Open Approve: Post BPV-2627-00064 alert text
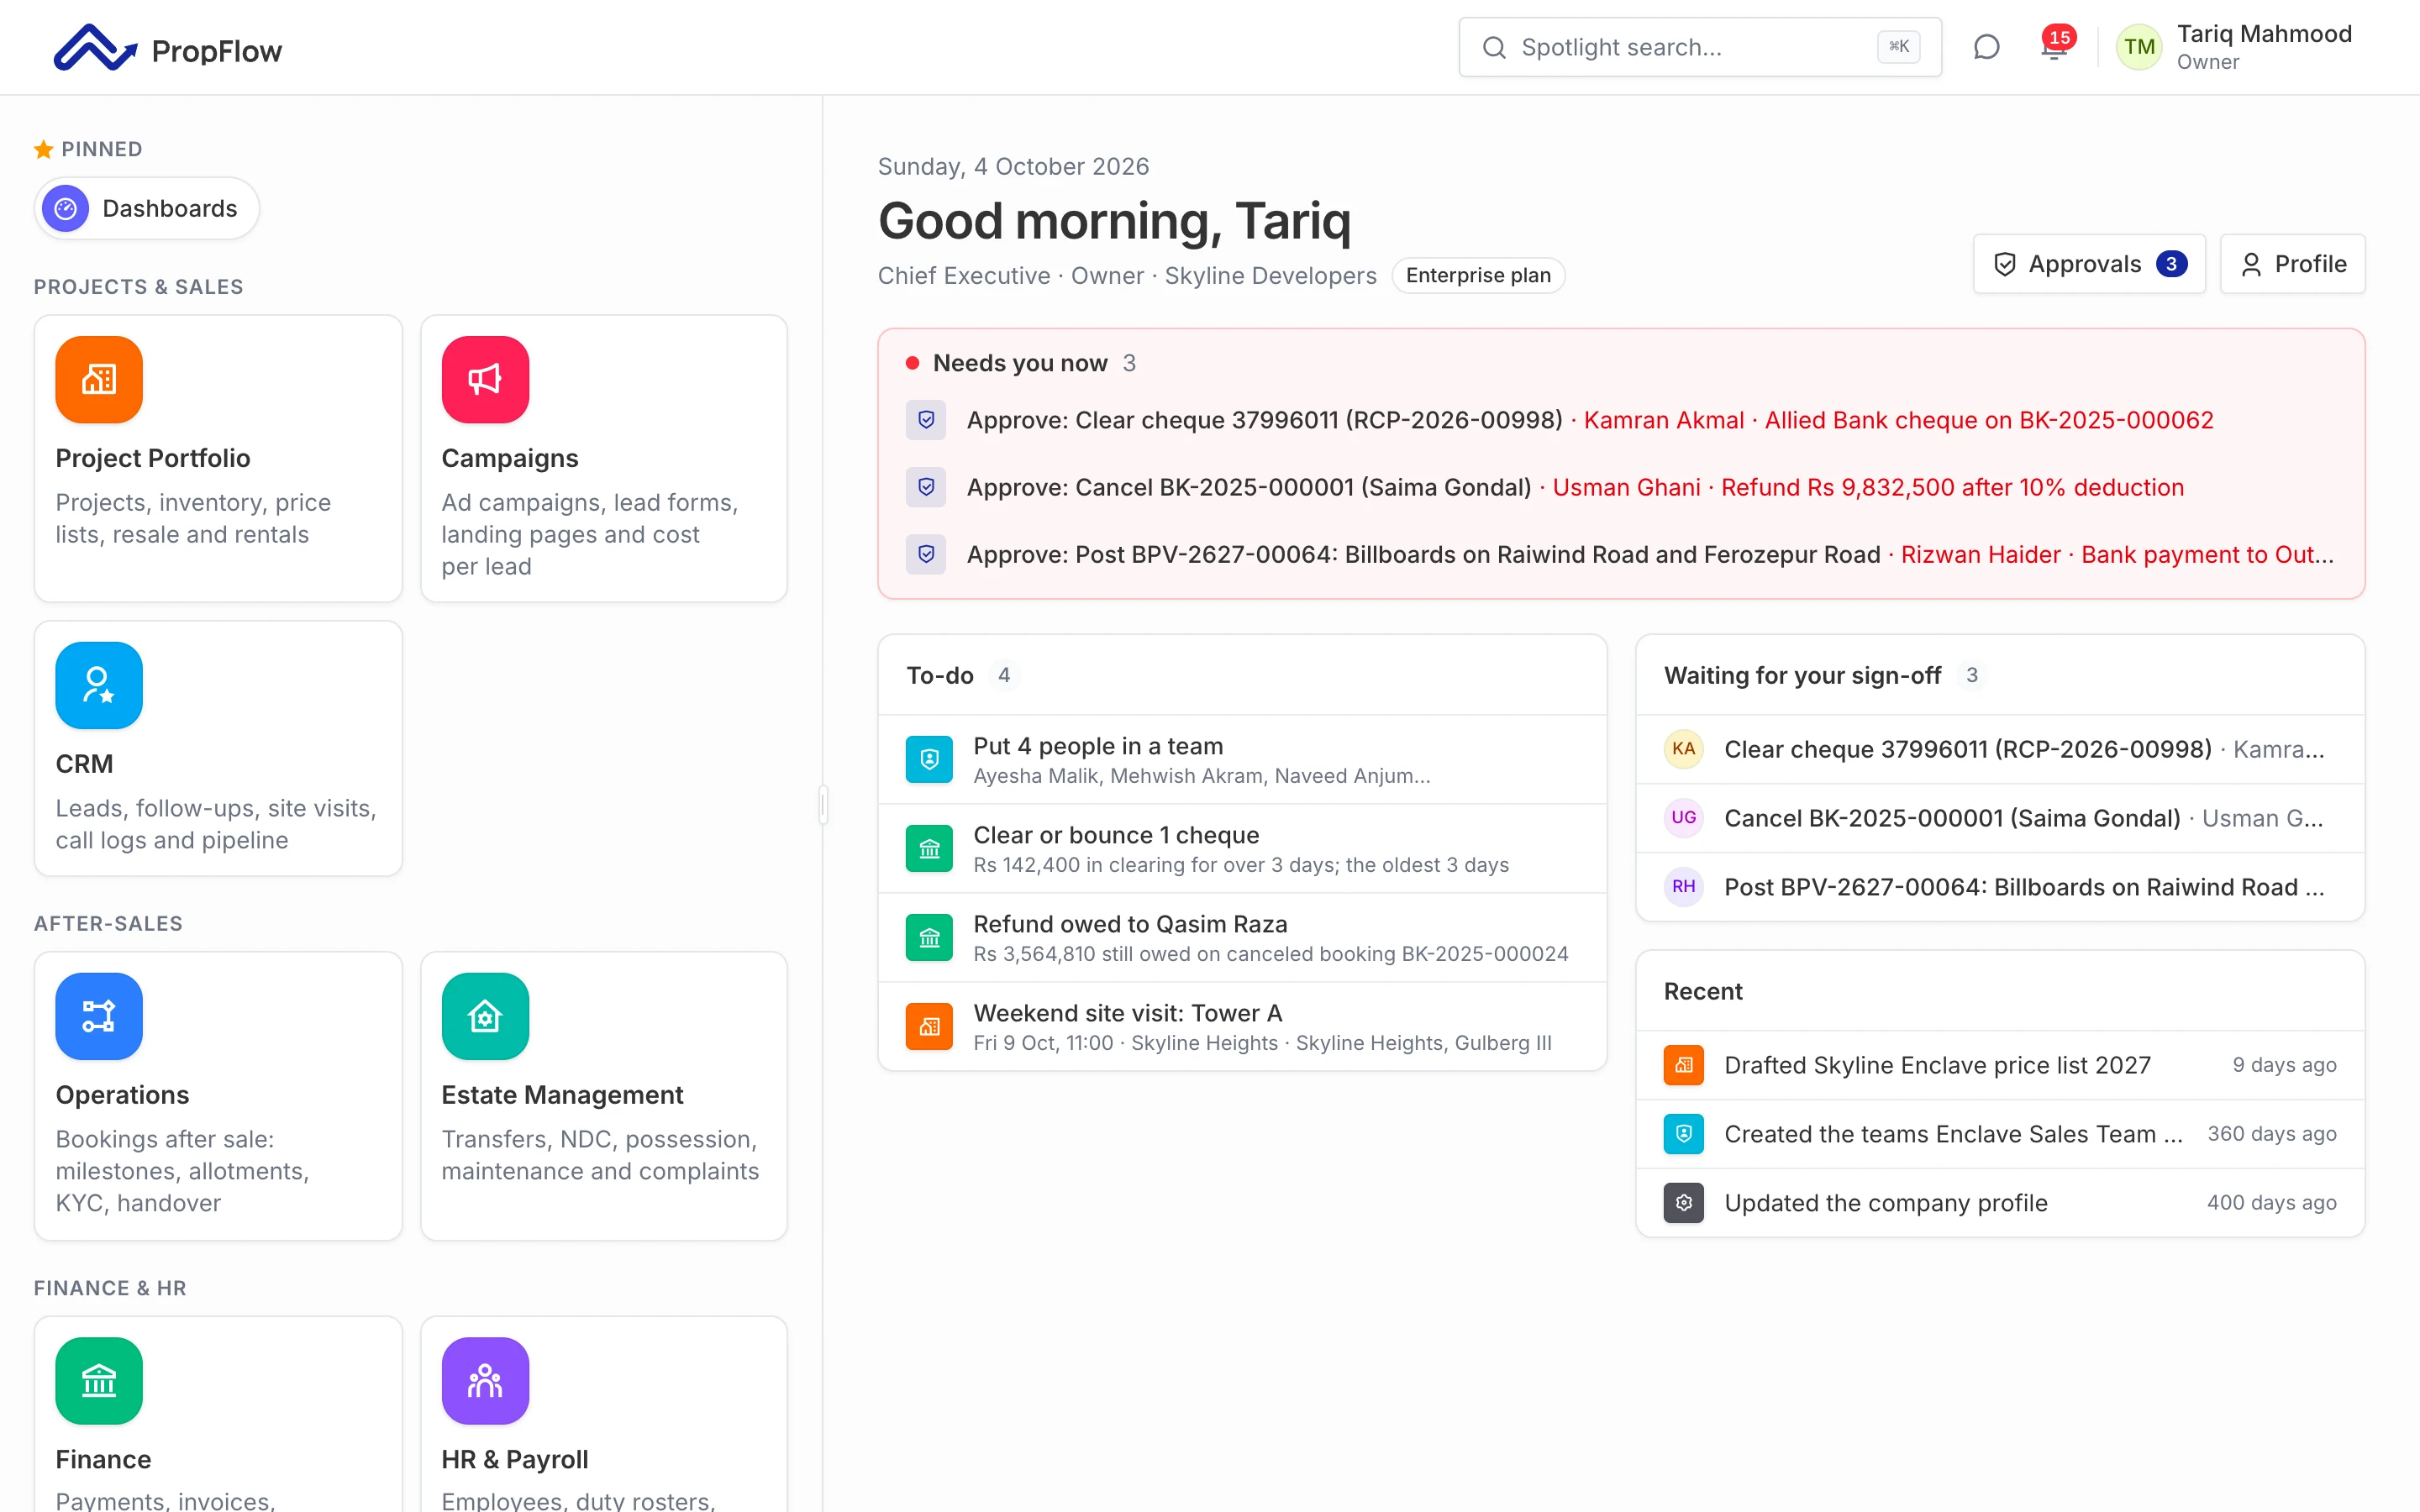Screen dimensions: 2420x1512 pos(1424,554)
